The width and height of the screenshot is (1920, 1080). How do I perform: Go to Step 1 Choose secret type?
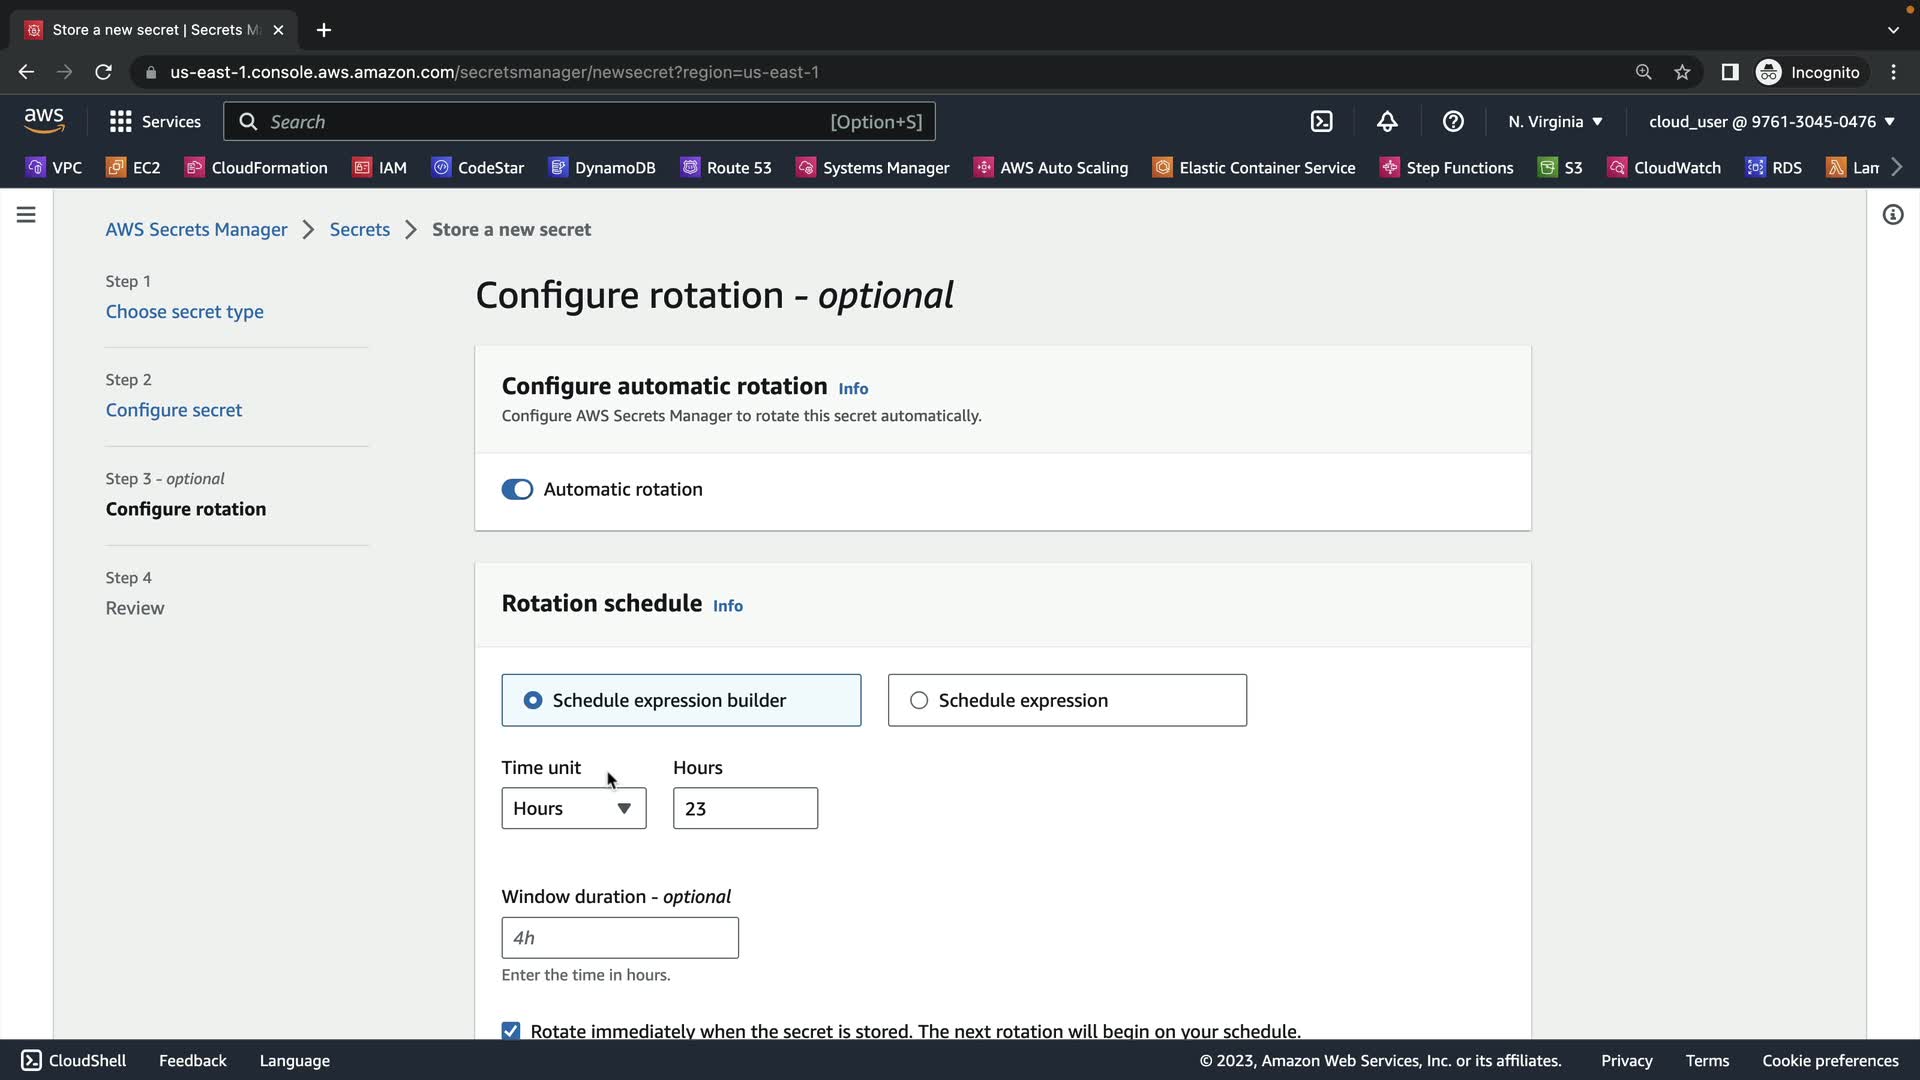point(185,311)
